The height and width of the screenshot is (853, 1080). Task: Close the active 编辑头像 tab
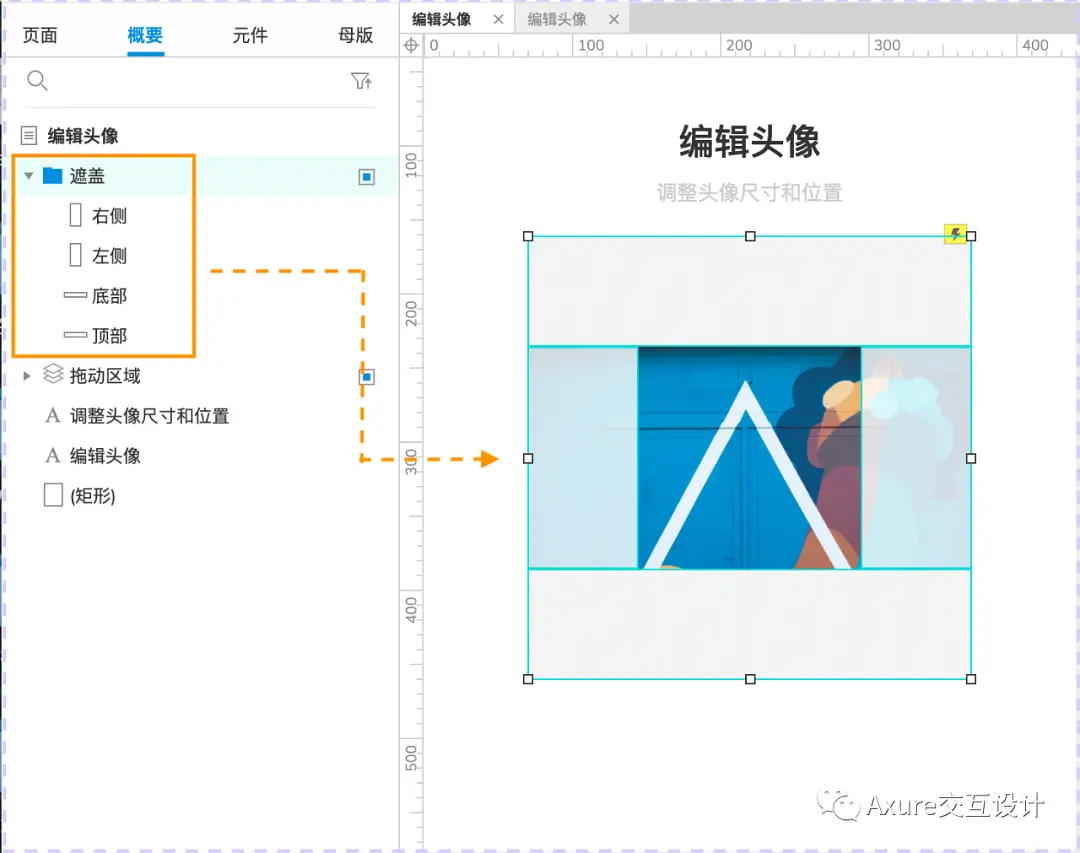496,18
